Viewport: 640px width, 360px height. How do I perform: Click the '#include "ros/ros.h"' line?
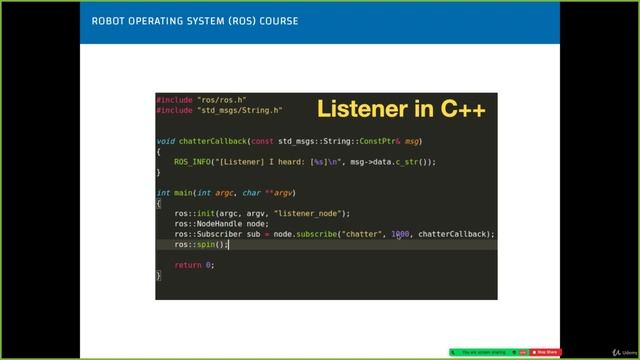point(201,100)
